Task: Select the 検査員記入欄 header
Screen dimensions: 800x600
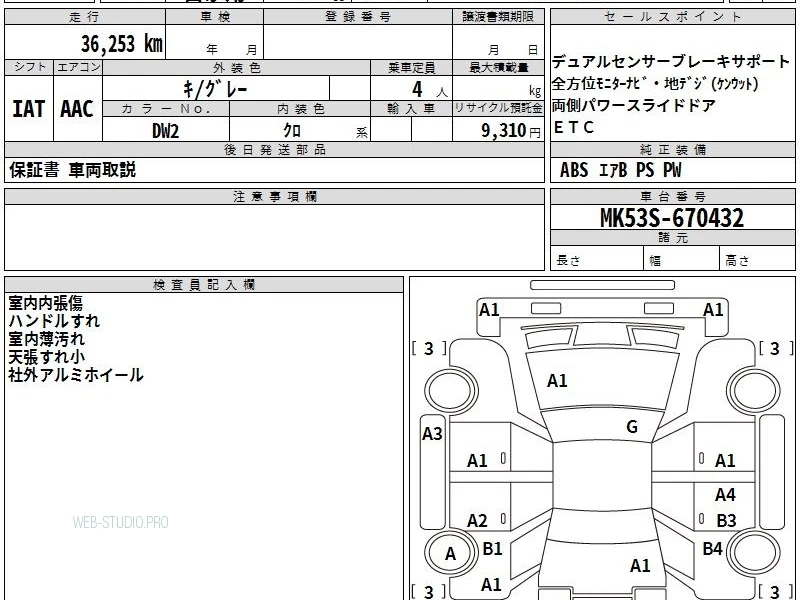Action: pos(204,285)
